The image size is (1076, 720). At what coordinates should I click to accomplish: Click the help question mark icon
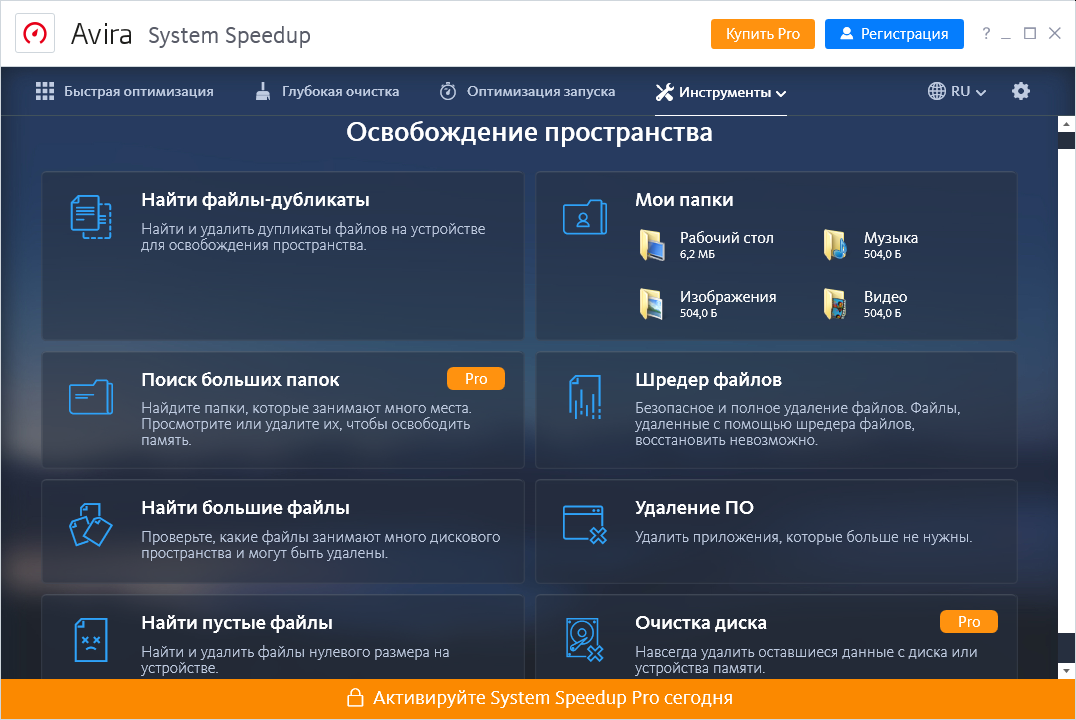[986, 33]
